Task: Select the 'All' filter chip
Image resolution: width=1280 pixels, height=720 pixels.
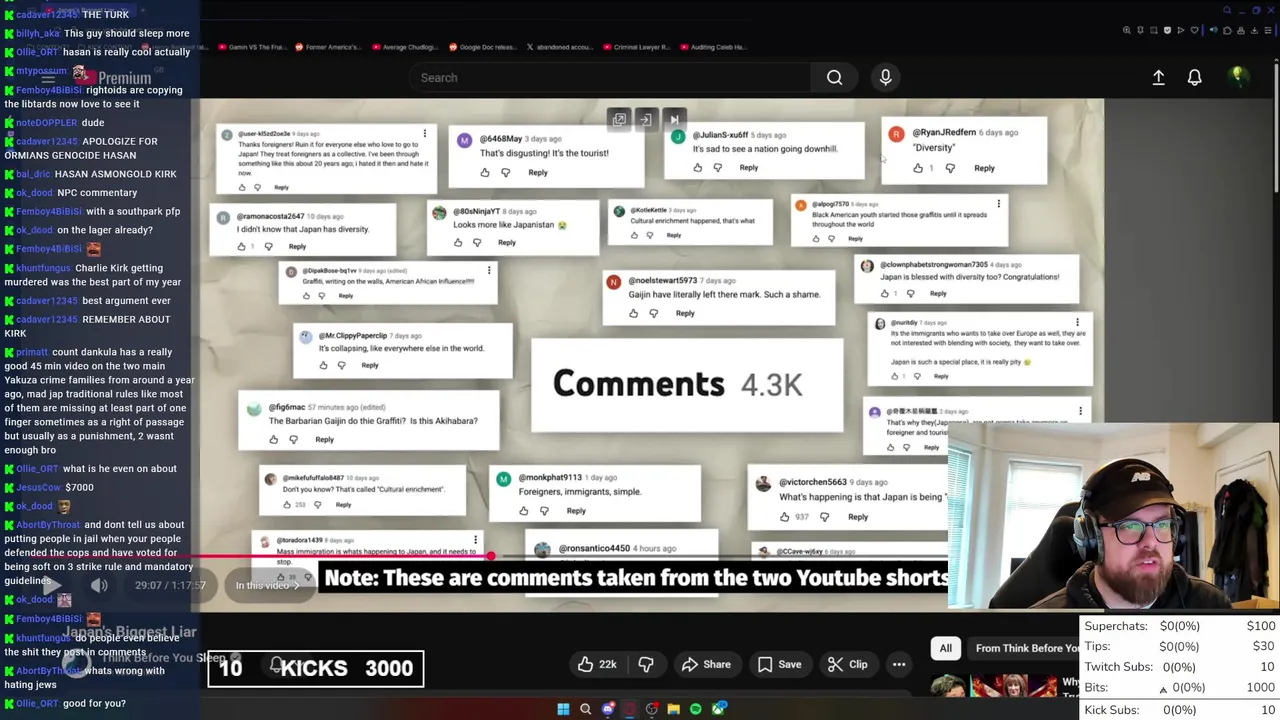Action: tap(945, 648)
